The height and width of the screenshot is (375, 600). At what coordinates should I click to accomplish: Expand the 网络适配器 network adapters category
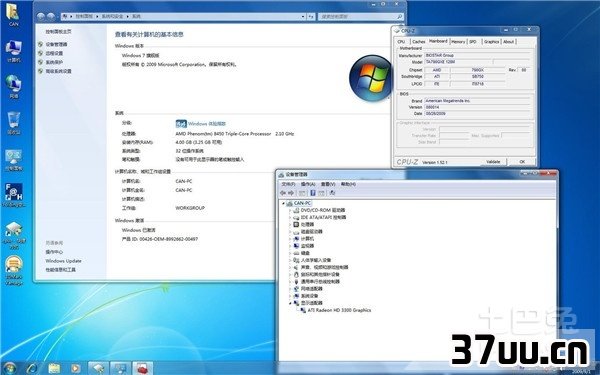(x=290, y=289)
